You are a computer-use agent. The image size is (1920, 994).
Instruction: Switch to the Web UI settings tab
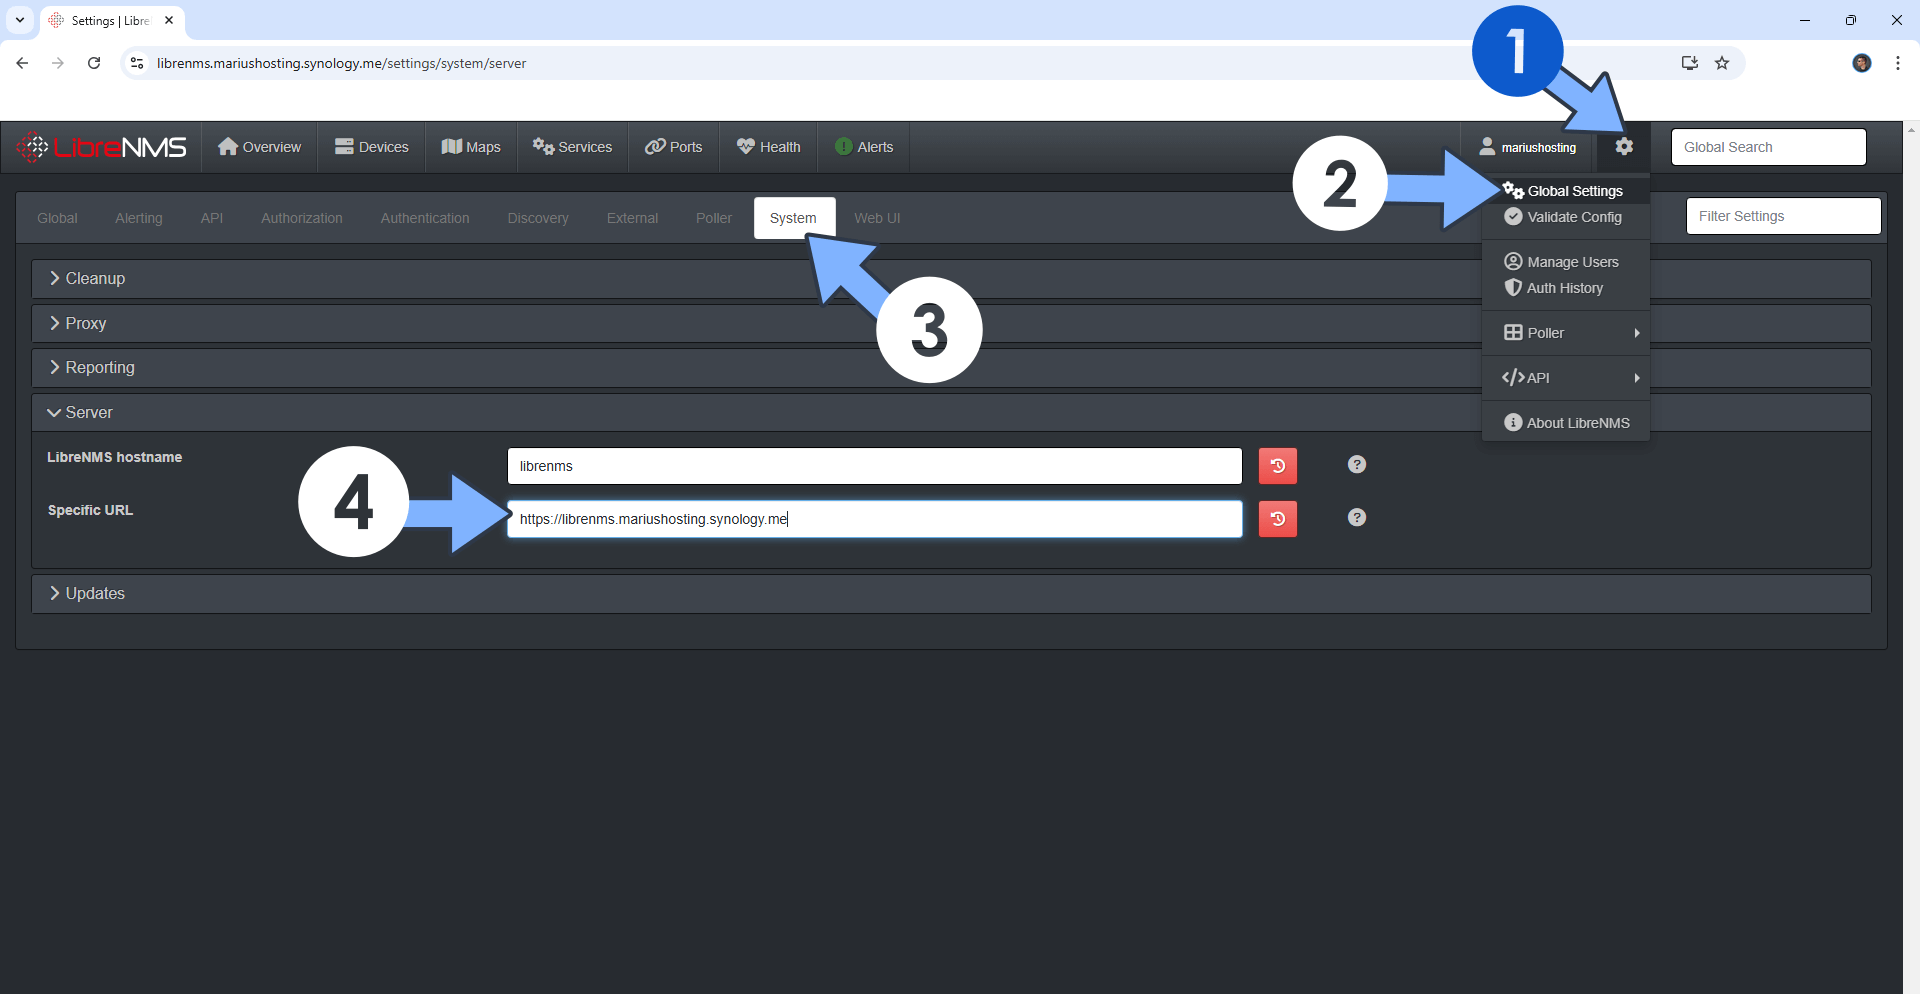(877, 218)
